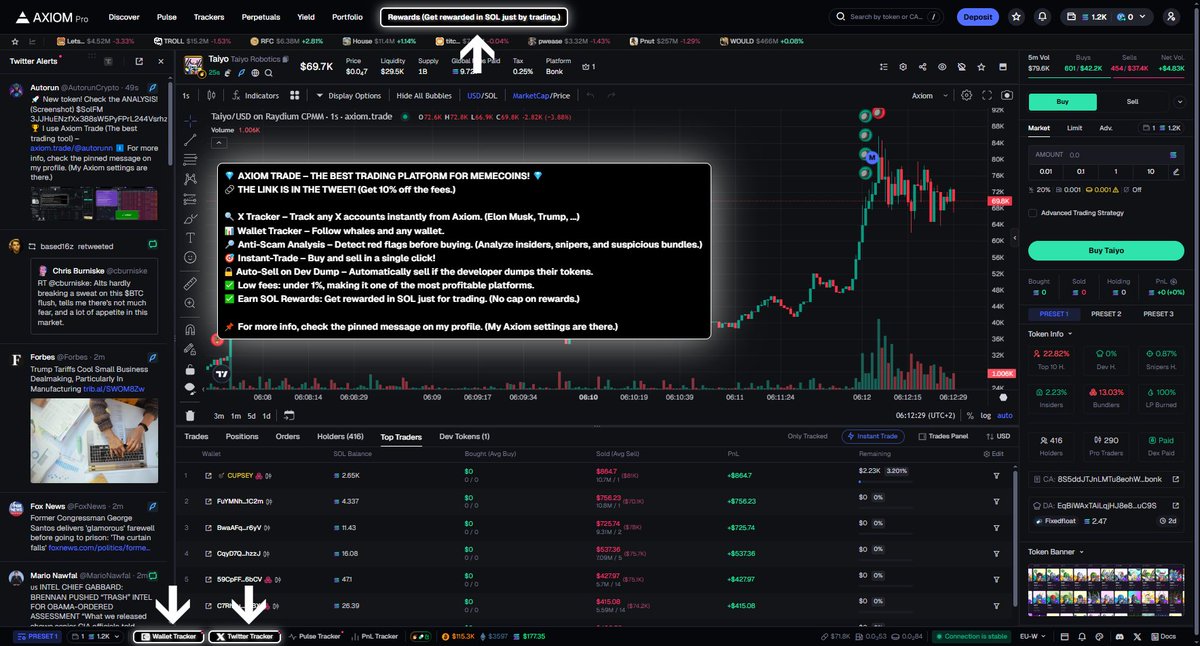Hide token visibility with eye icon

point(941,67)
